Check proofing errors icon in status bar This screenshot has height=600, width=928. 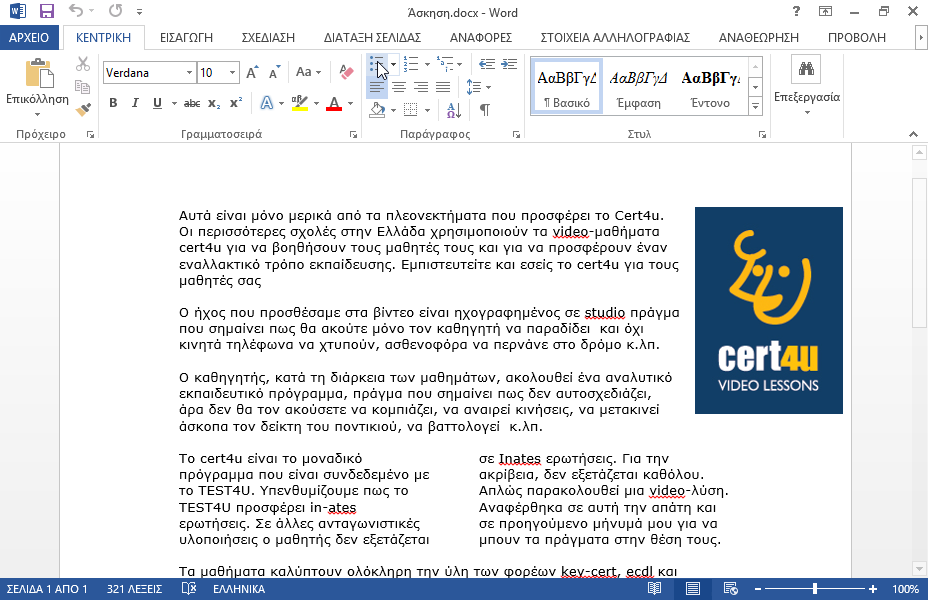188,589
